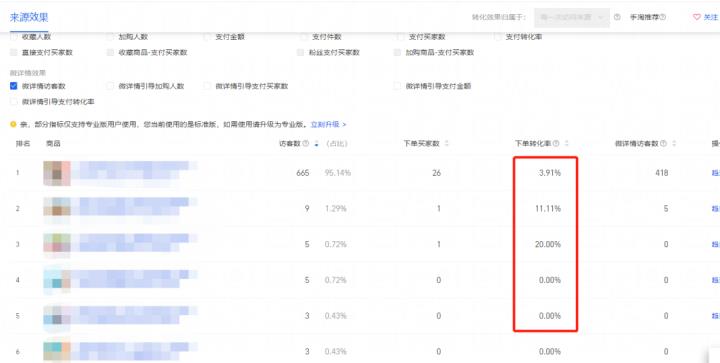720x363 pixels.
Task: Tick the 粉丝支付买家数 checkbox
Action: [x=300, y=52]
